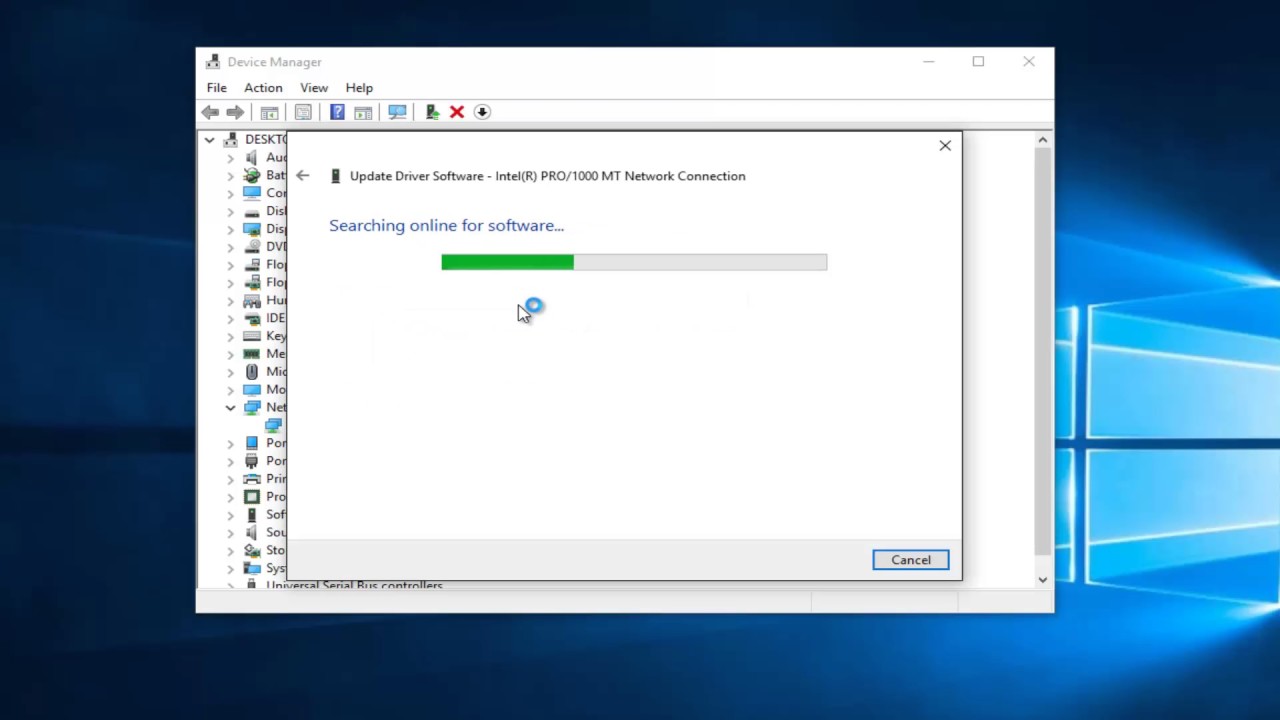Open the Action menu
This screenshot has width=1280, height=720.
(x=263, y=87)
